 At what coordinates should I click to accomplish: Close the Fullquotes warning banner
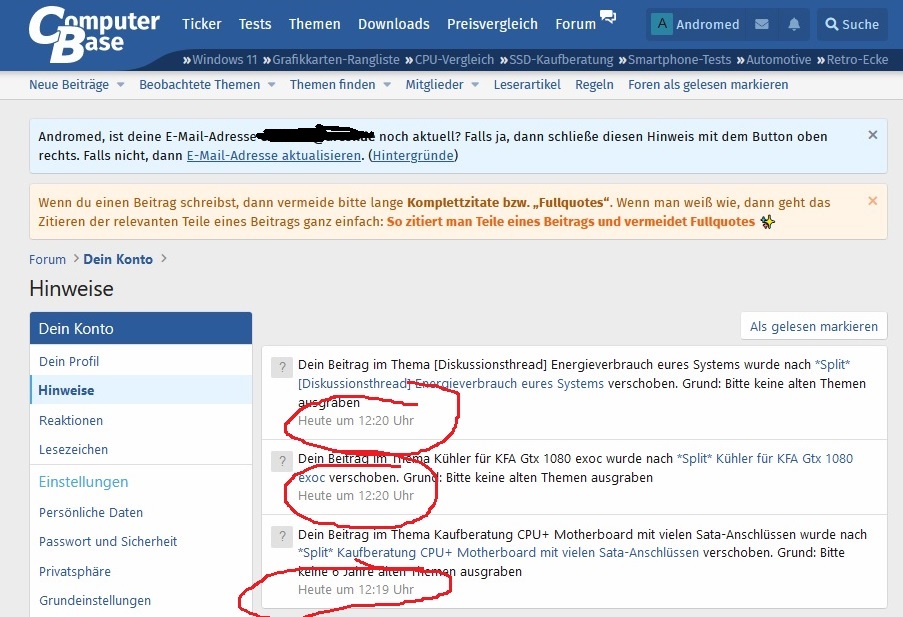coord(872,200)
